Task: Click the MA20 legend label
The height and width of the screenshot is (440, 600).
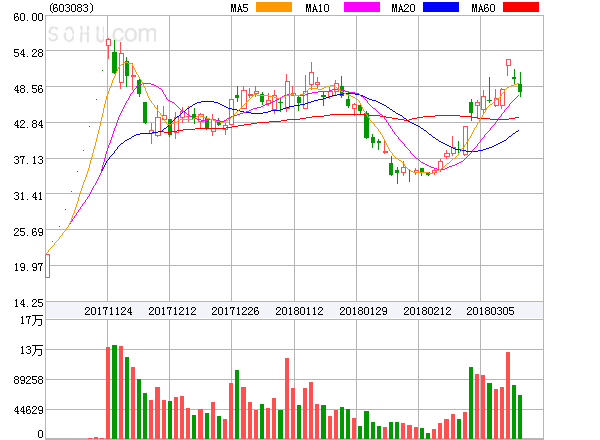Action: (403, 8)
